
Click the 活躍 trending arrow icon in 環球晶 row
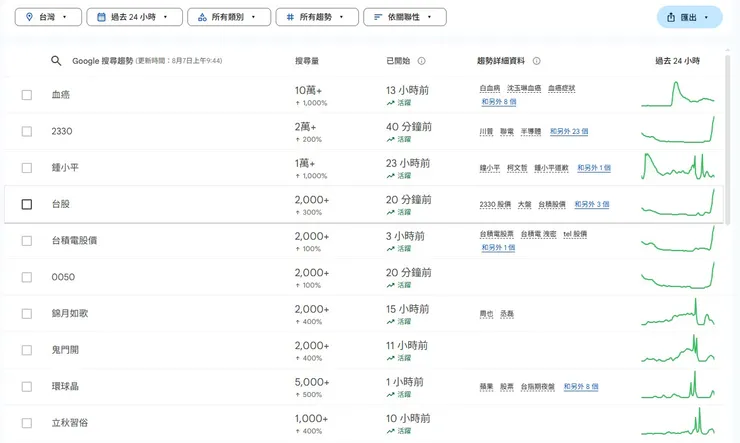coord(390,394)
